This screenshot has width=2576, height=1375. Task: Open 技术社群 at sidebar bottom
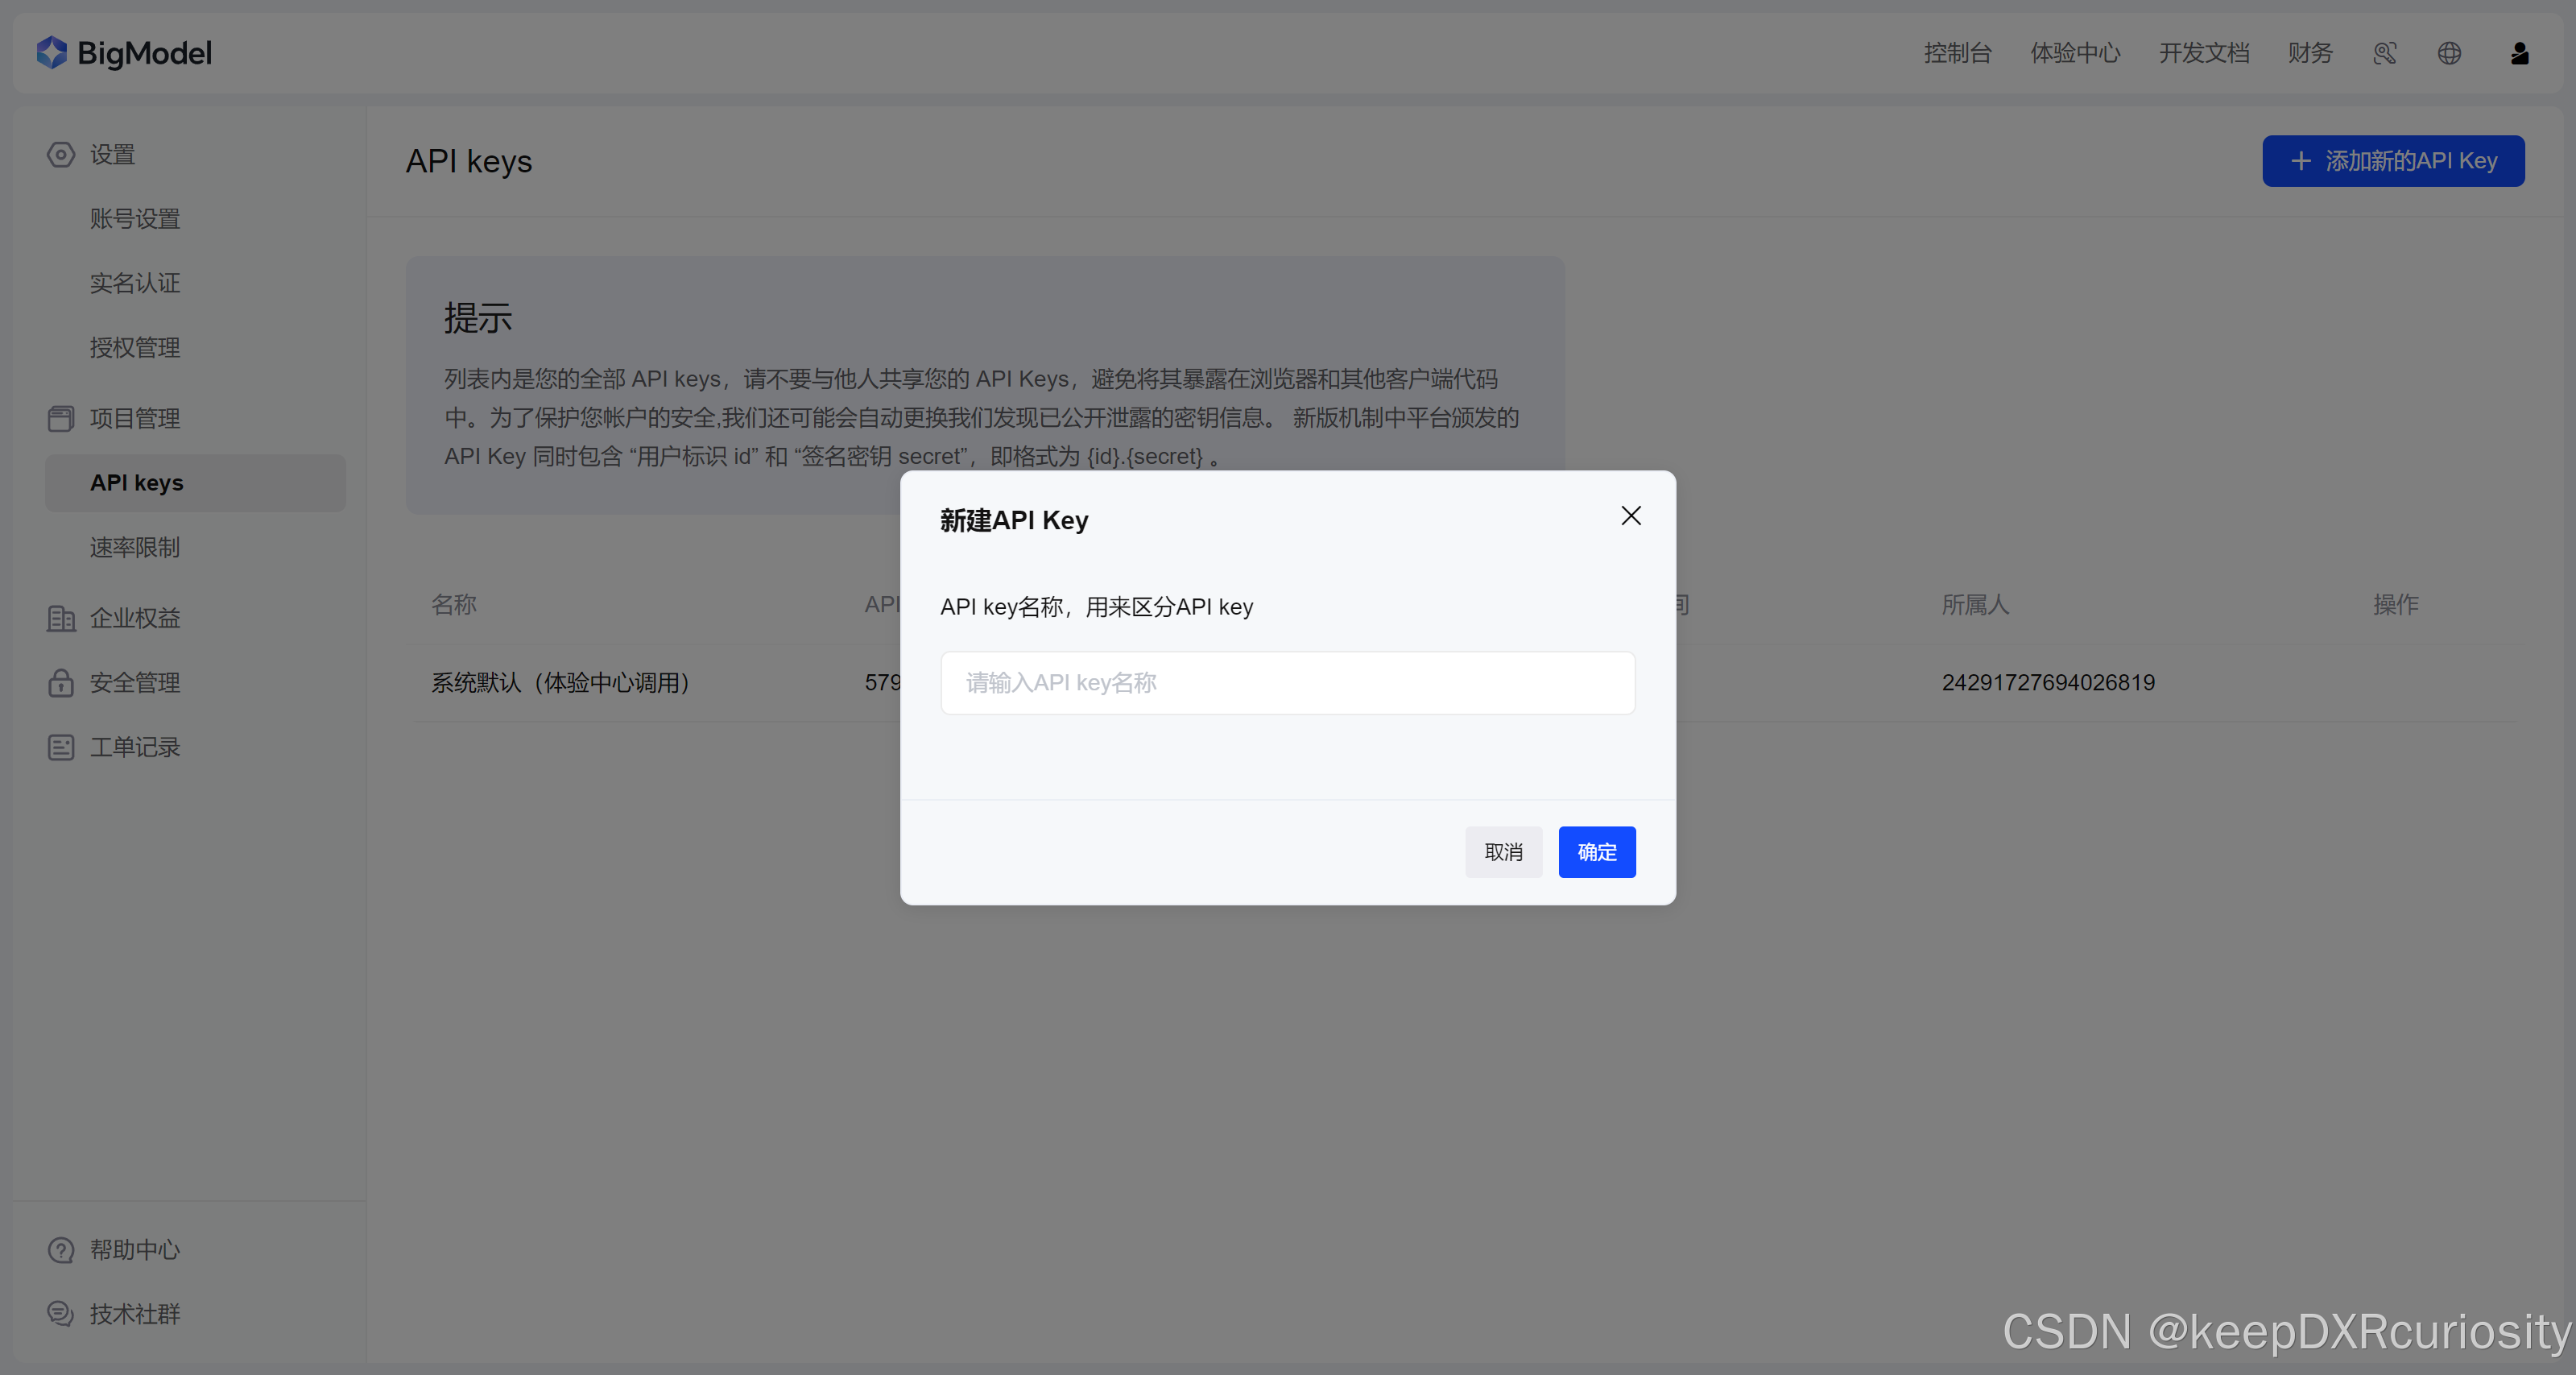pyautogui.click(x=135, y=1314)
